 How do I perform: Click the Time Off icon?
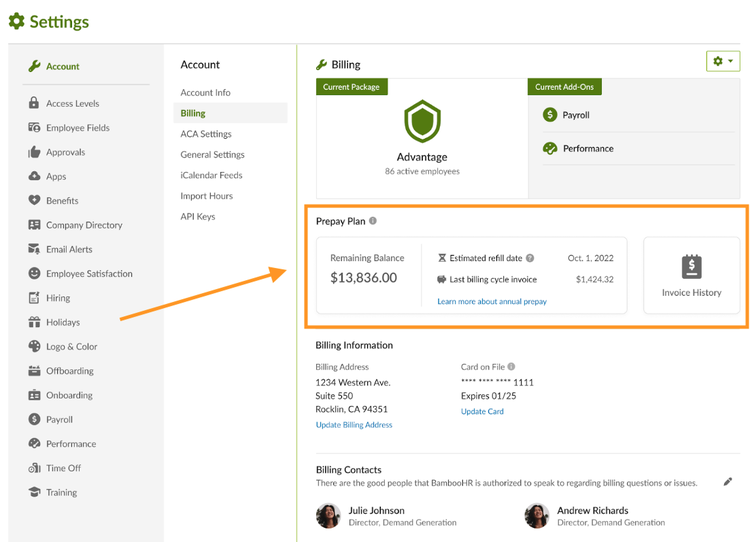[x=34, y=468]
